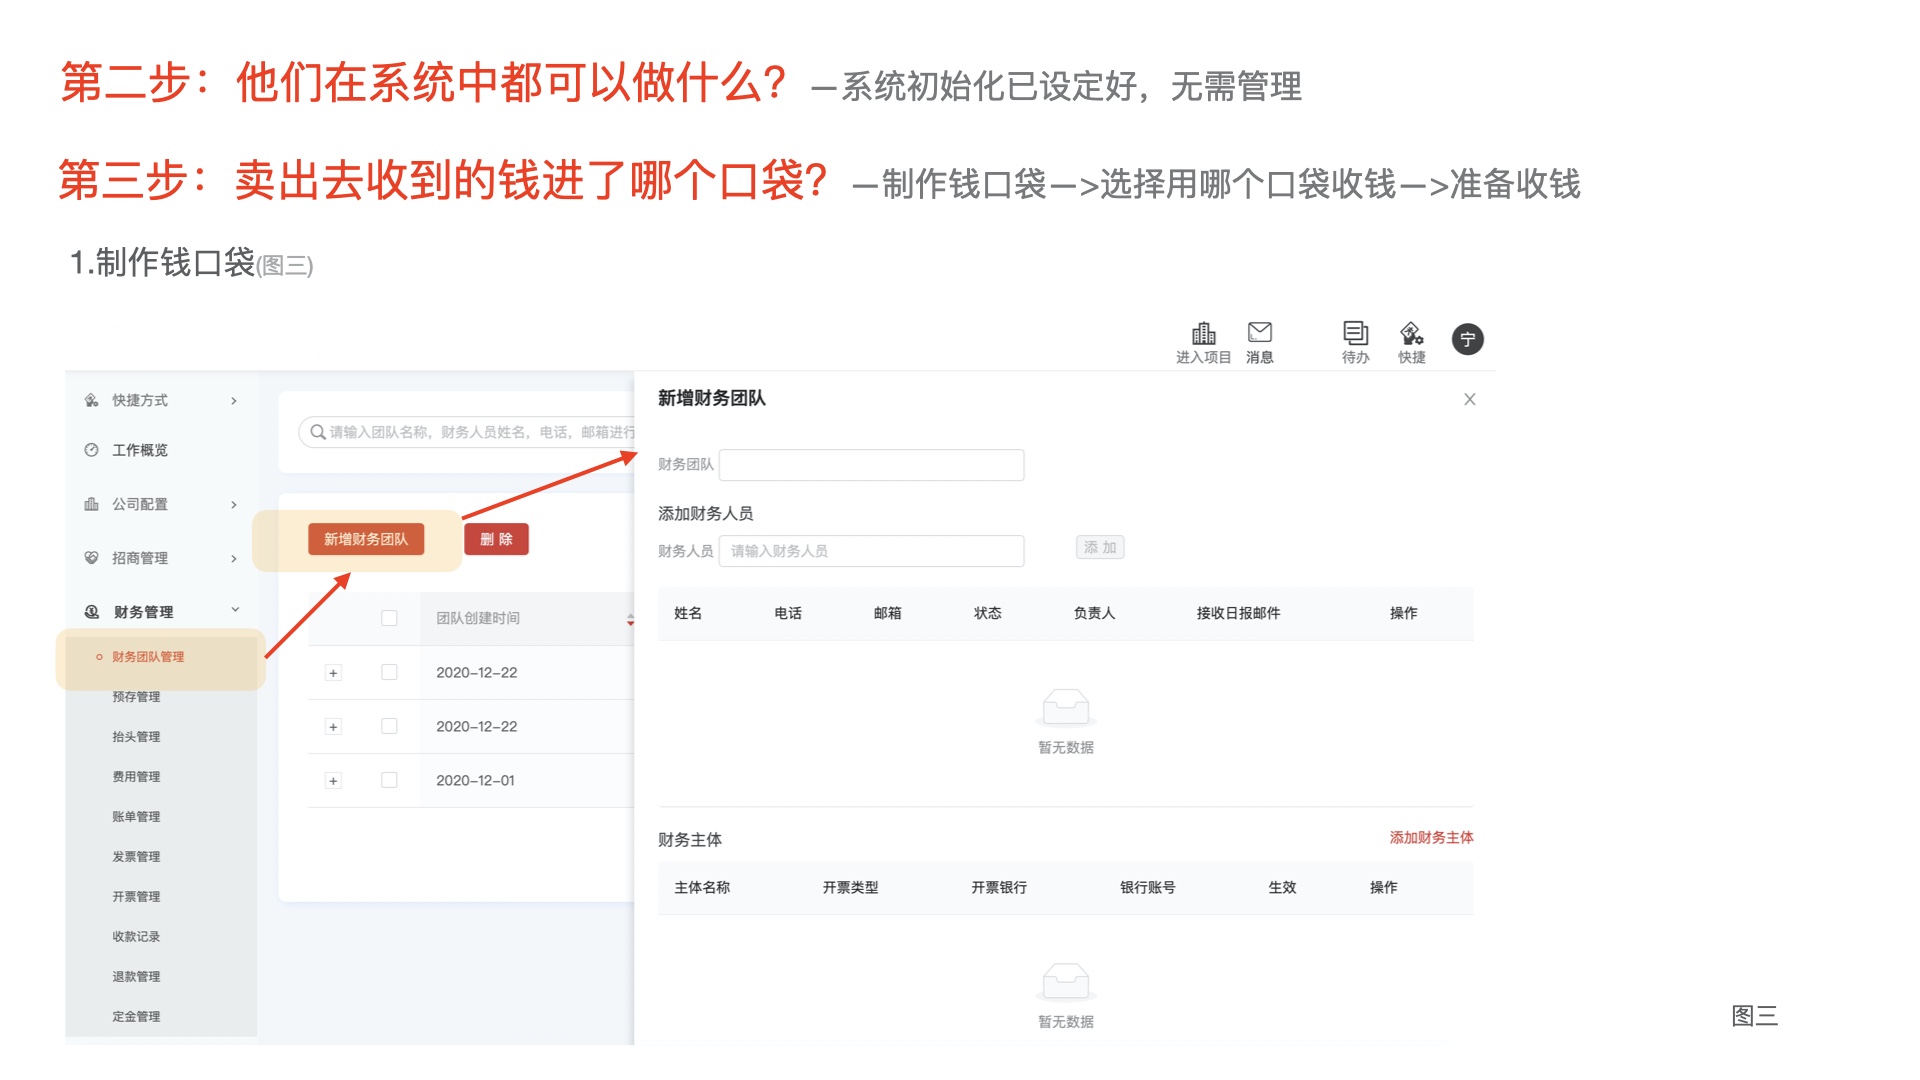
Task: Click the 财务团队 name input field
Action: (871, 465)
